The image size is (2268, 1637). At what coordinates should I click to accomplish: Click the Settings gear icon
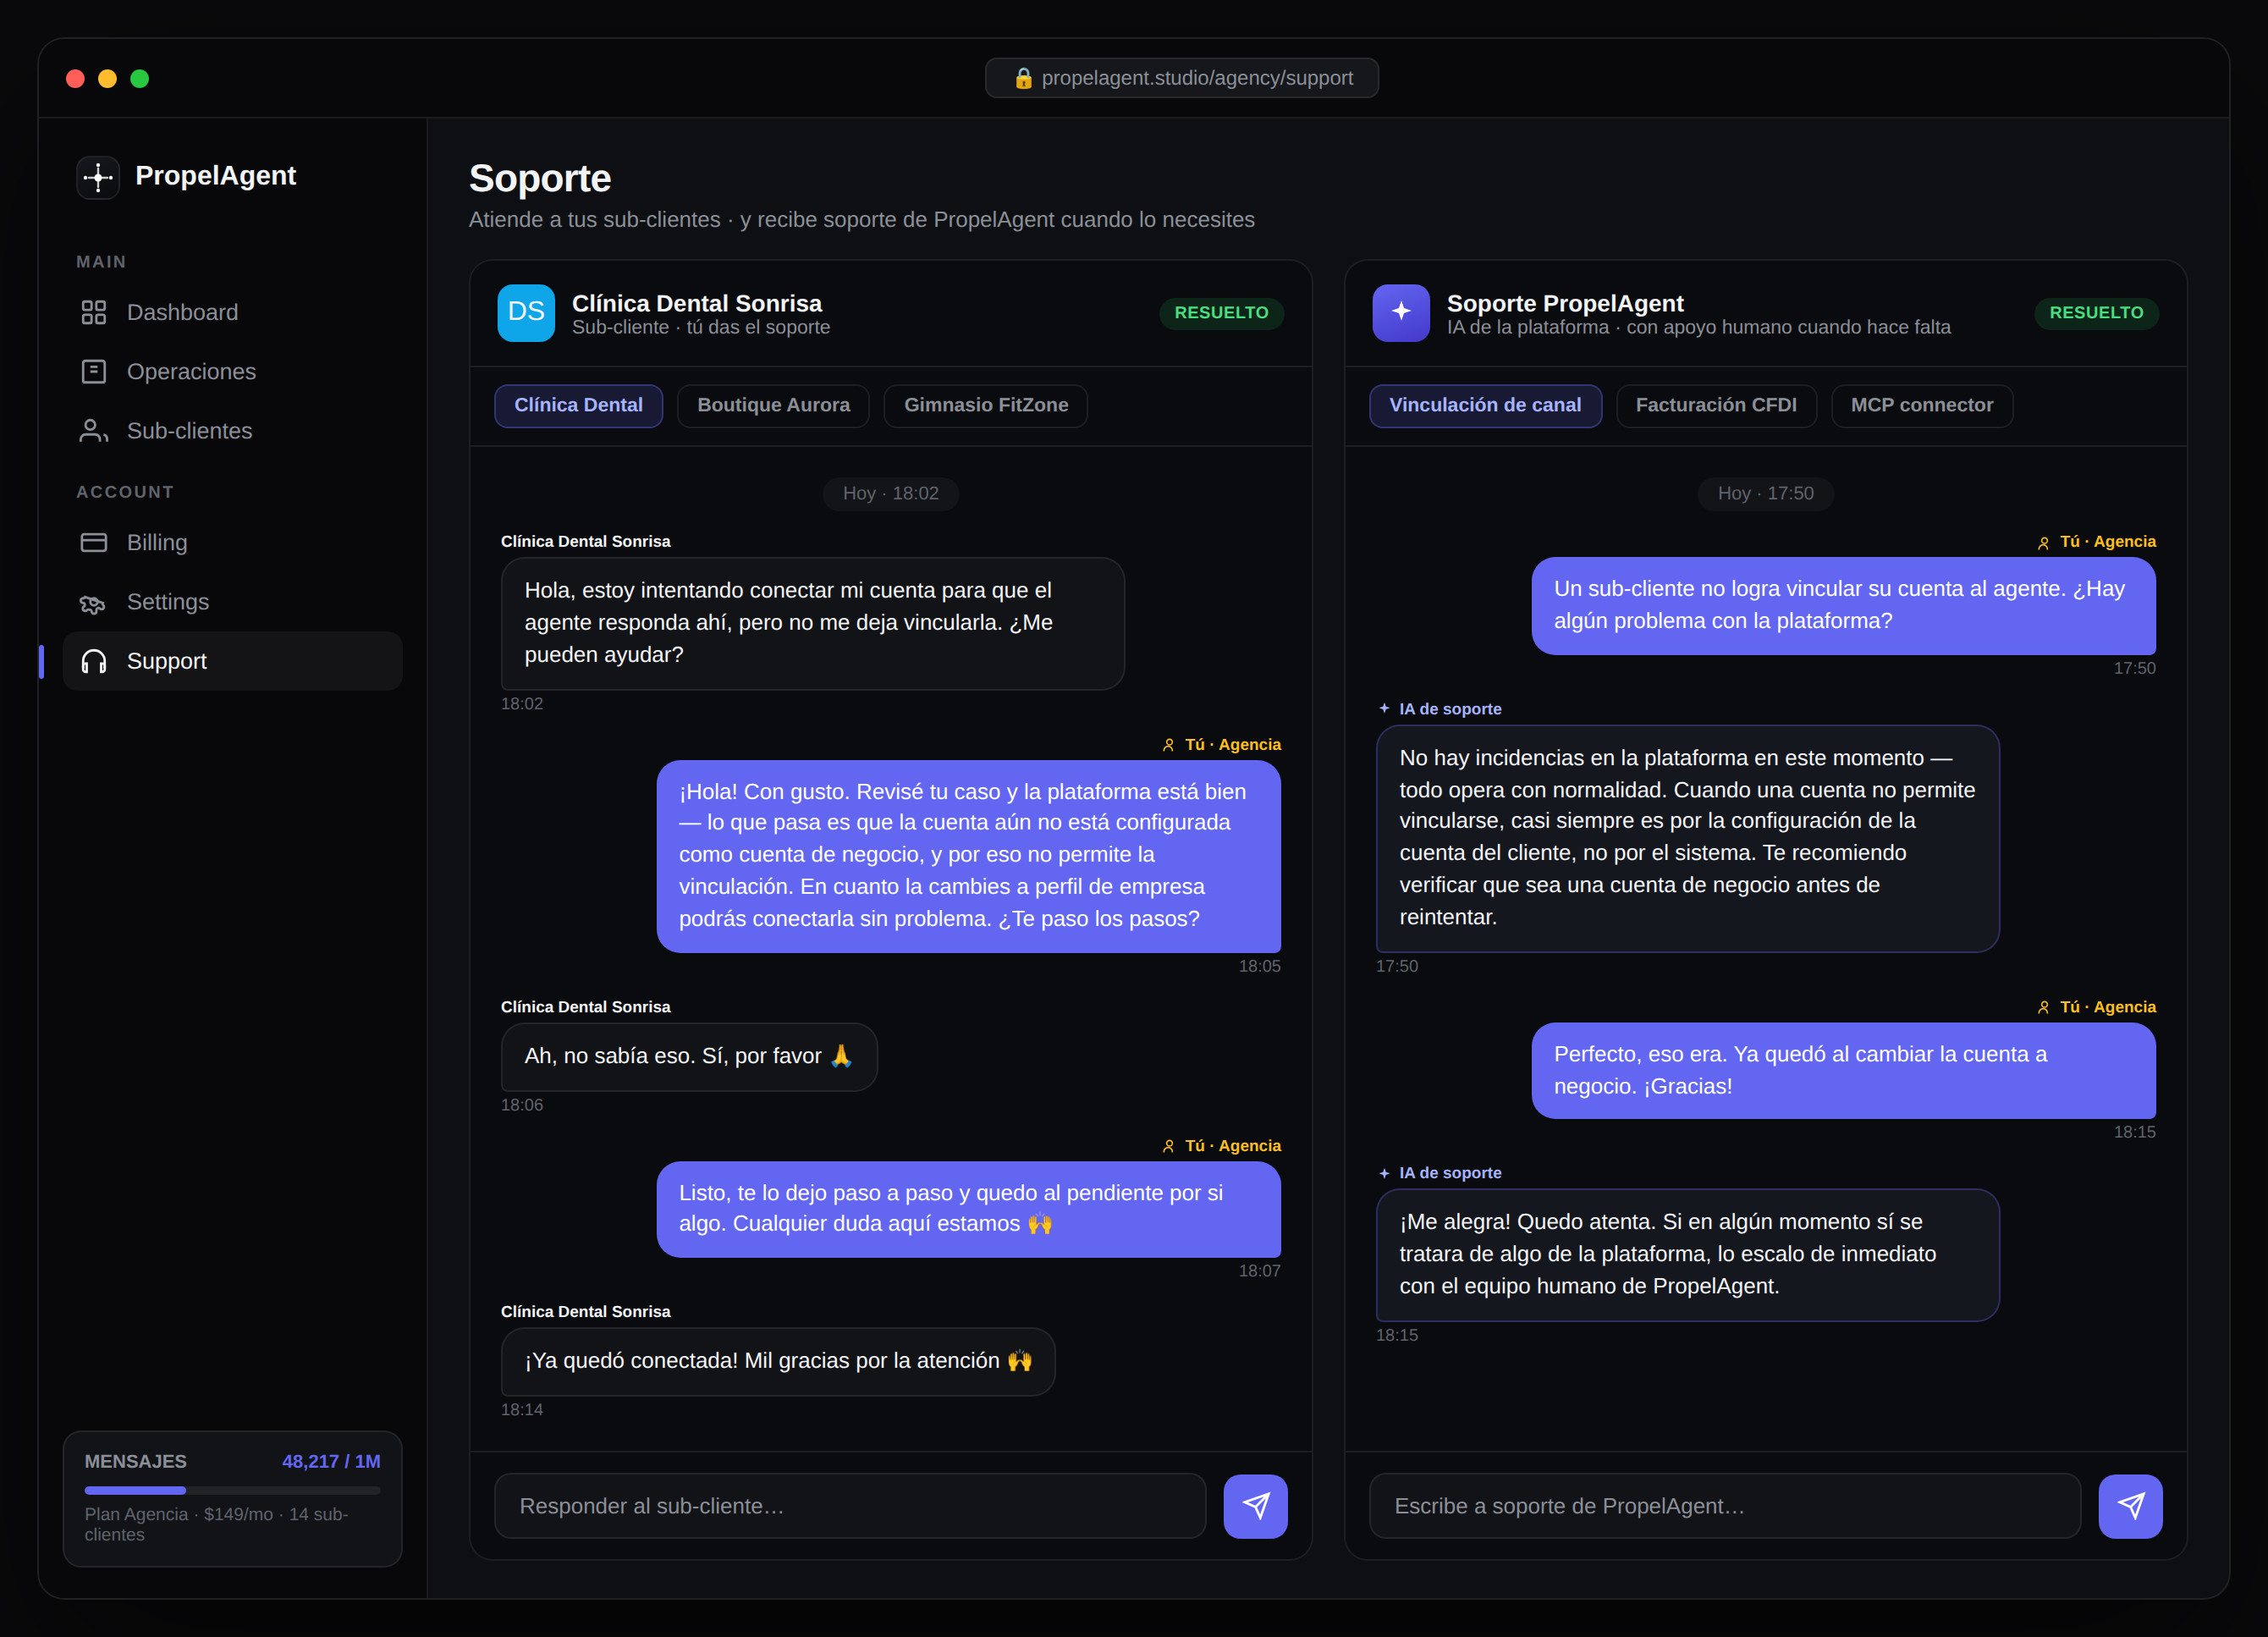pos(94,603)
